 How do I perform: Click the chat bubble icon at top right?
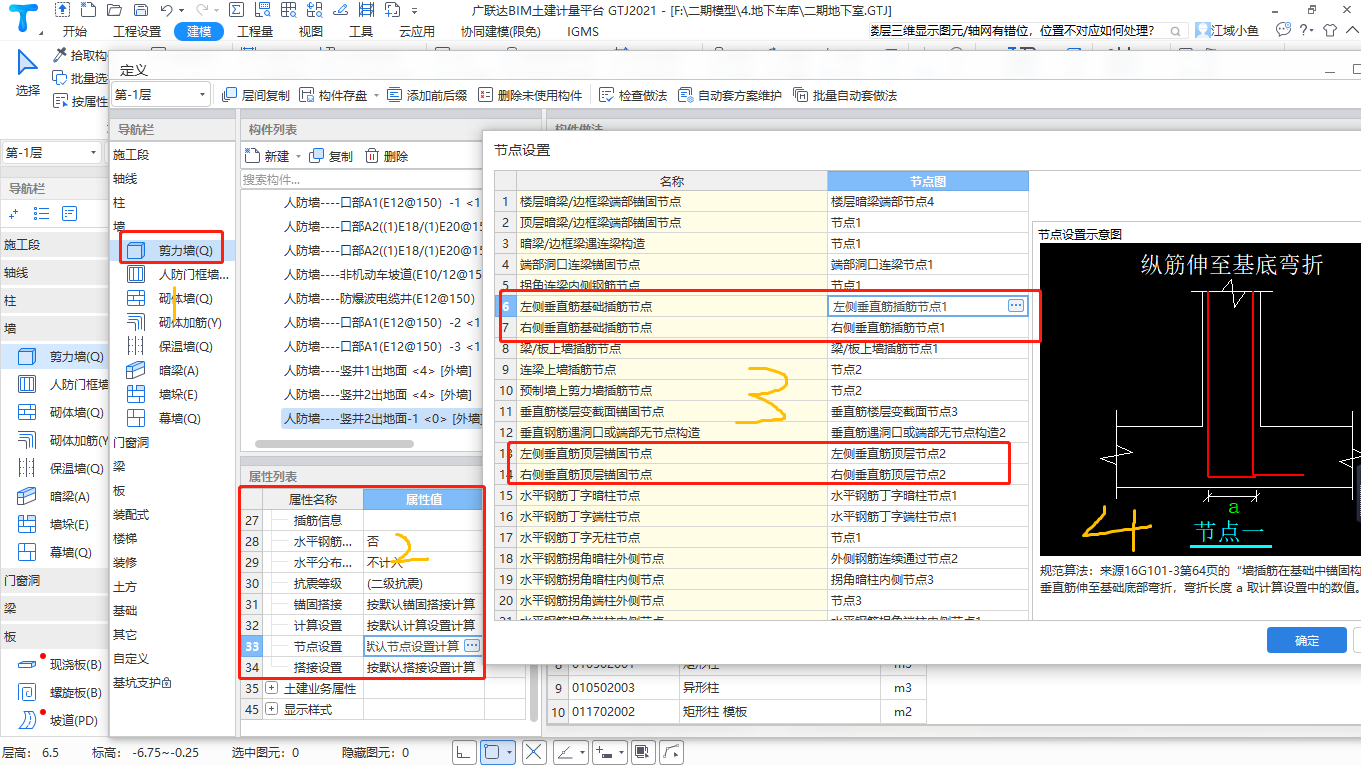coord(1284,30)
